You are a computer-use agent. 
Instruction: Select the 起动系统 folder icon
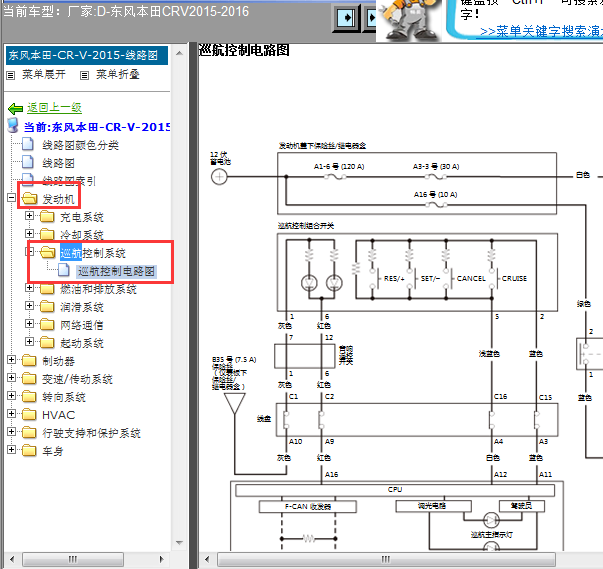pyautogui.click(x=47, y=342)
